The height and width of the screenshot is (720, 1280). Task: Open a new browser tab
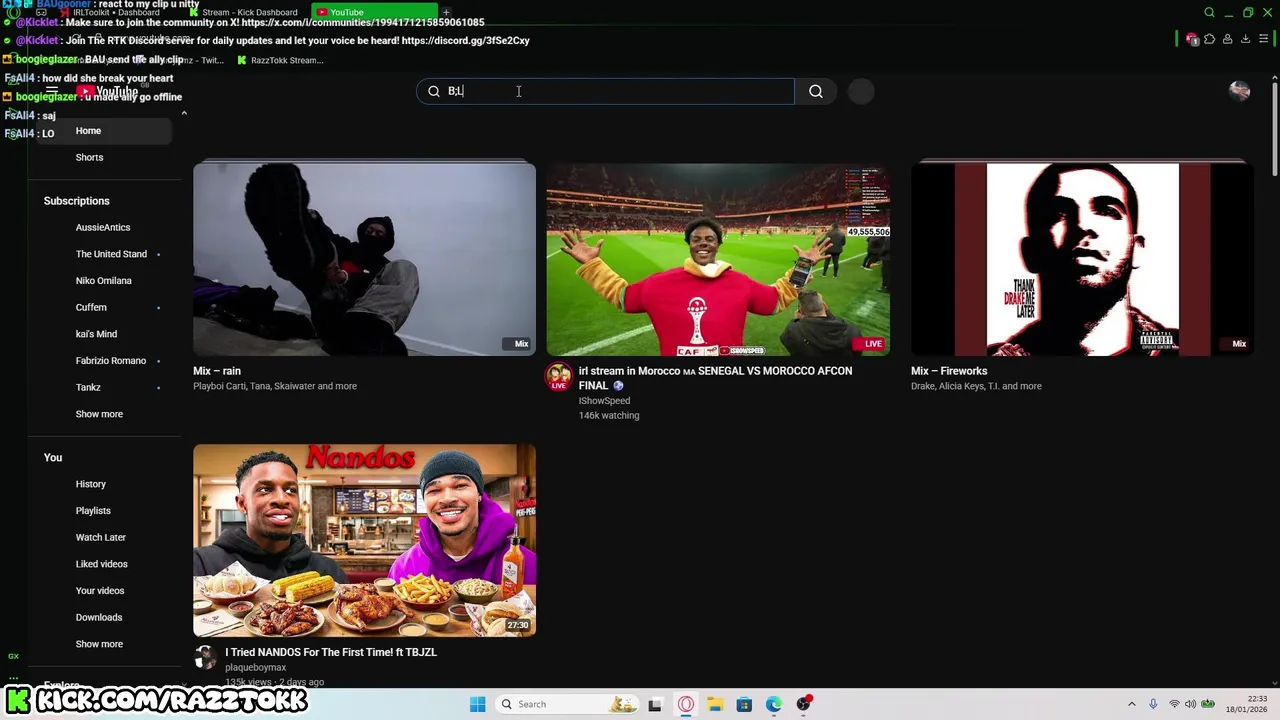pyautogui.click(x=446, y=12)
